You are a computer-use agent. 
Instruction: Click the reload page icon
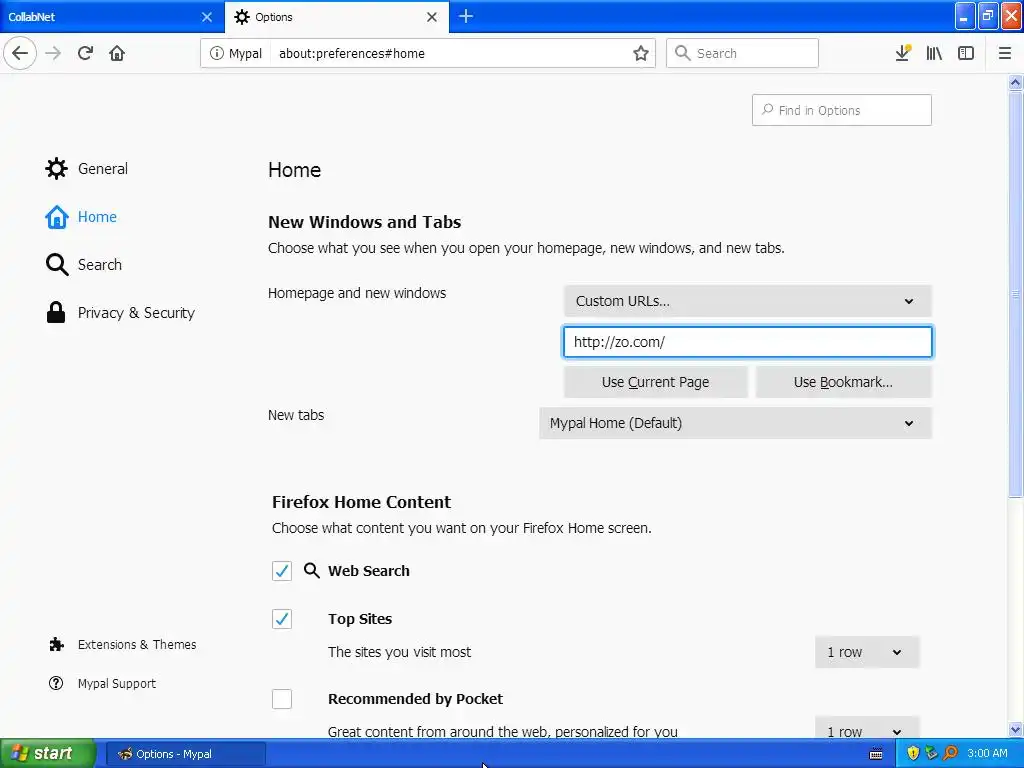(85, 53)
